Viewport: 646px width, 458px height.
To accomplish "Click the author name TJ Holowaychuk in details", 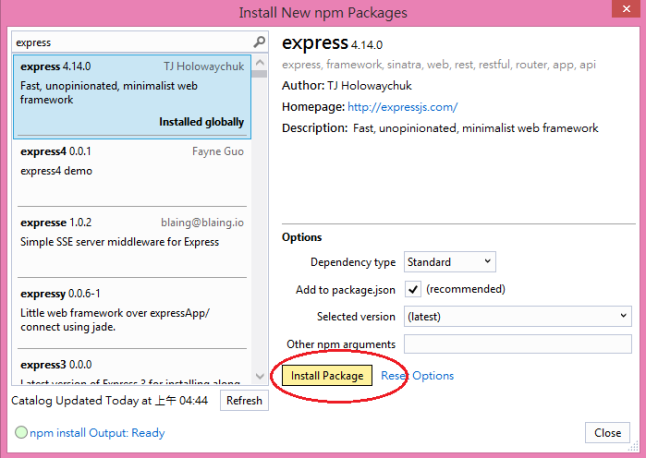I will (x=369, y=86).
